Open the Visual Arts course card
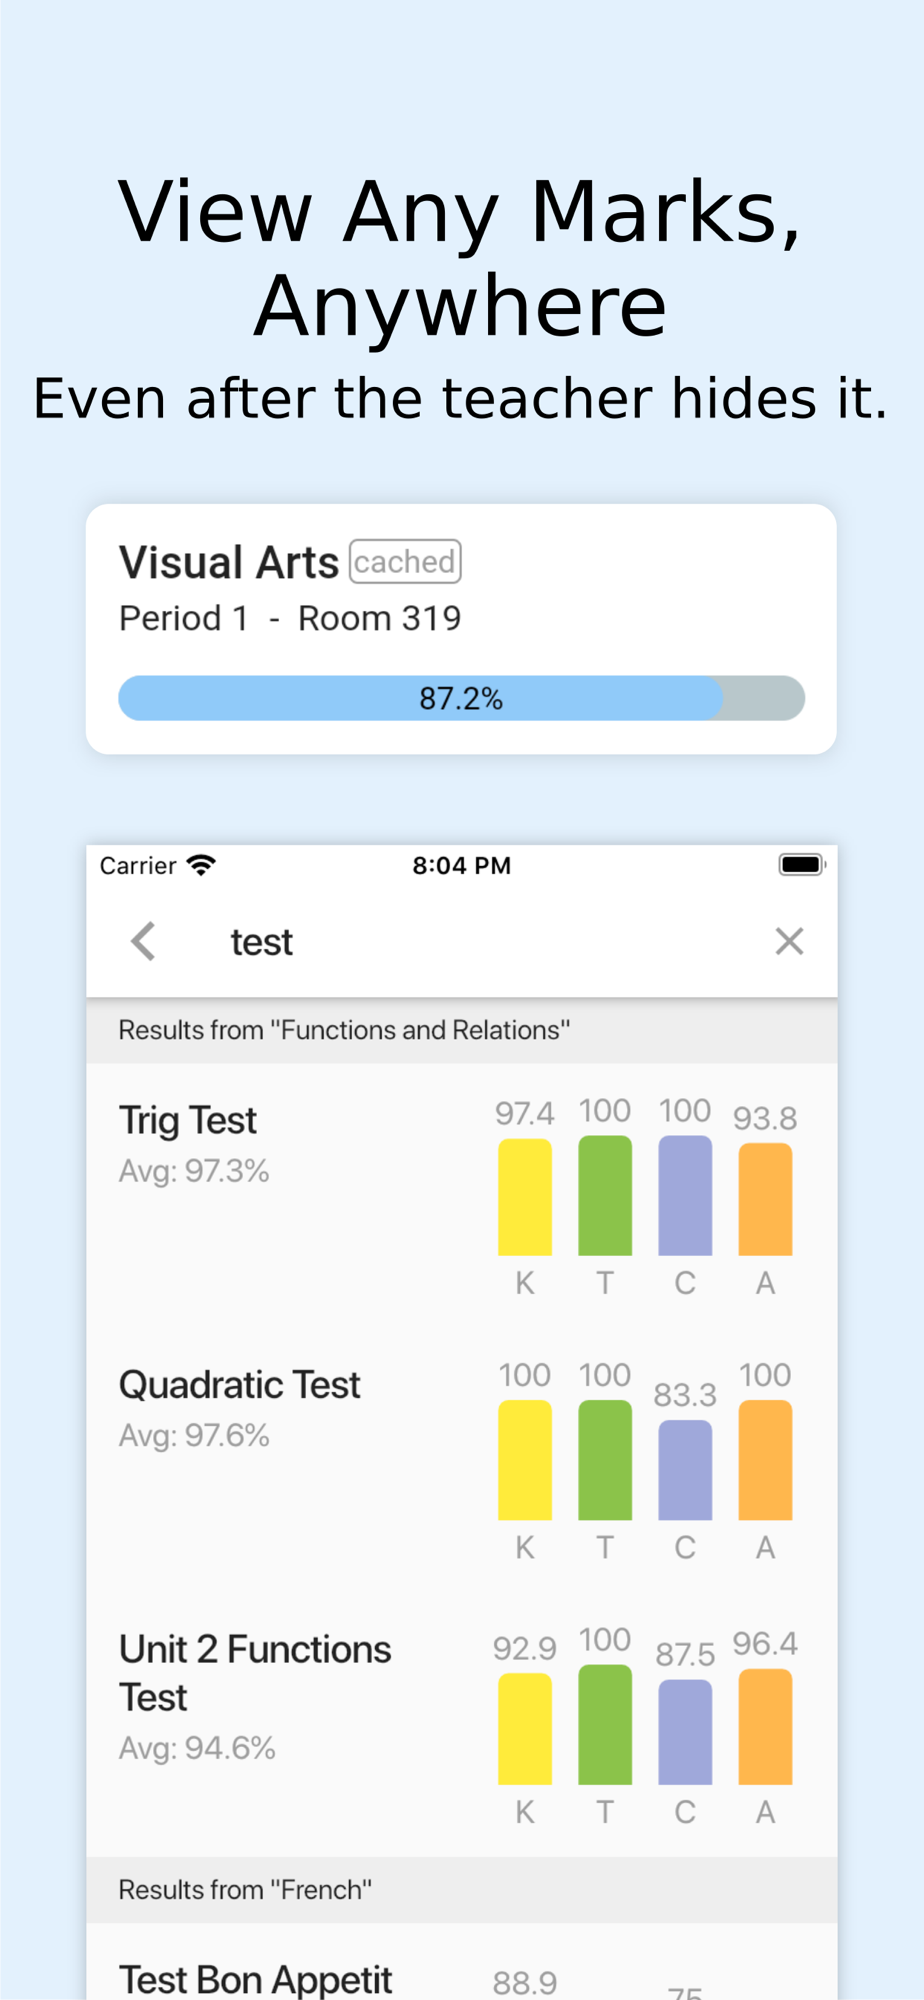 tap(461, 629)
